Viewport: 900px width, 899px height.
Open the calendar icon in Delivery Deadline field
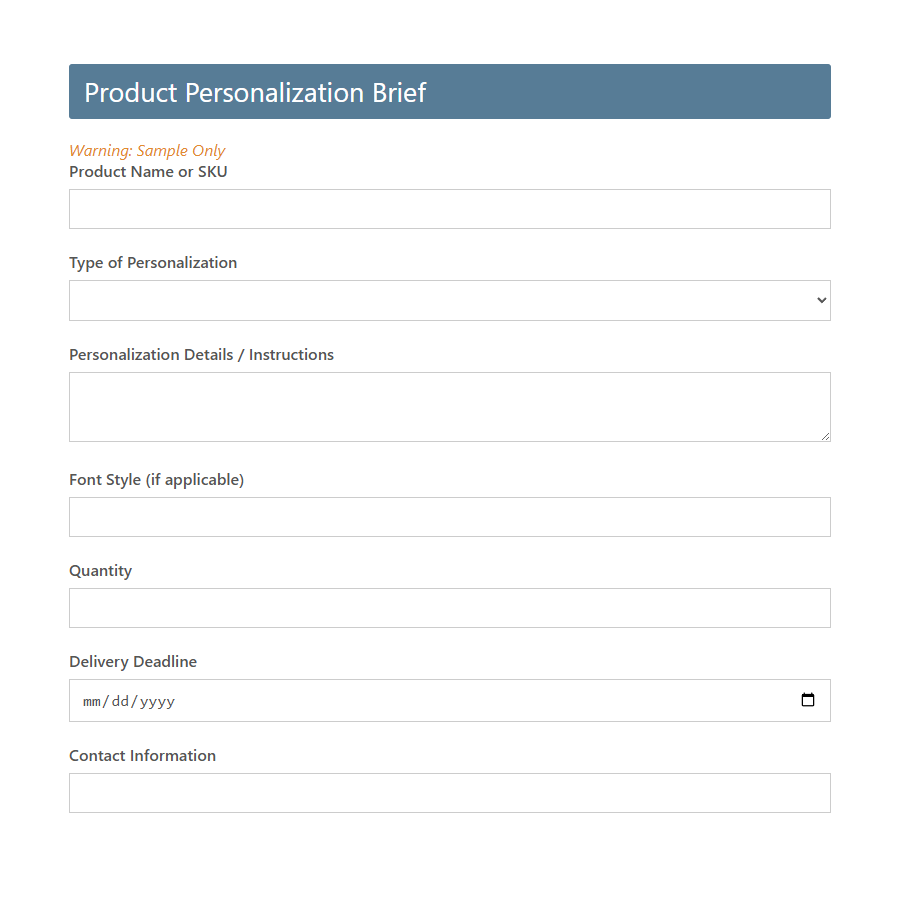(808, 700)
